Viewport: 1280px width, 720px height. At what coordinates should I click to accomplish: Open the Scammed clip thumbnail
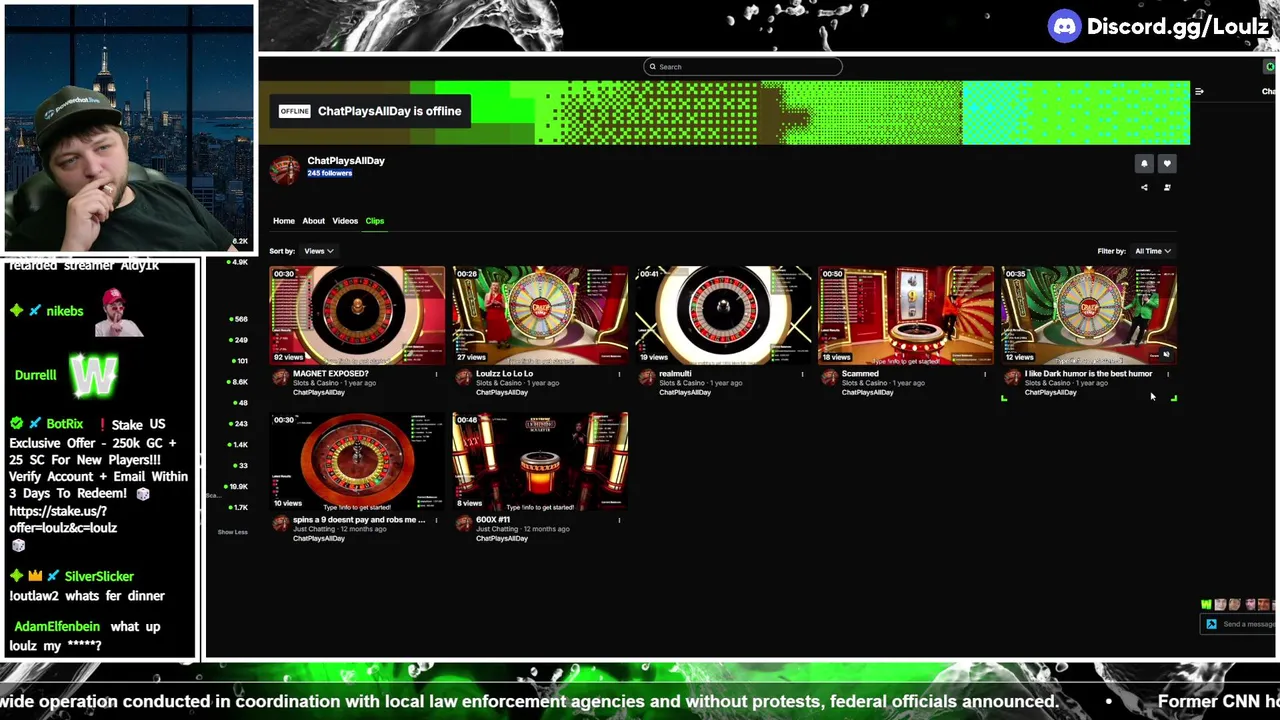point(906,315)
